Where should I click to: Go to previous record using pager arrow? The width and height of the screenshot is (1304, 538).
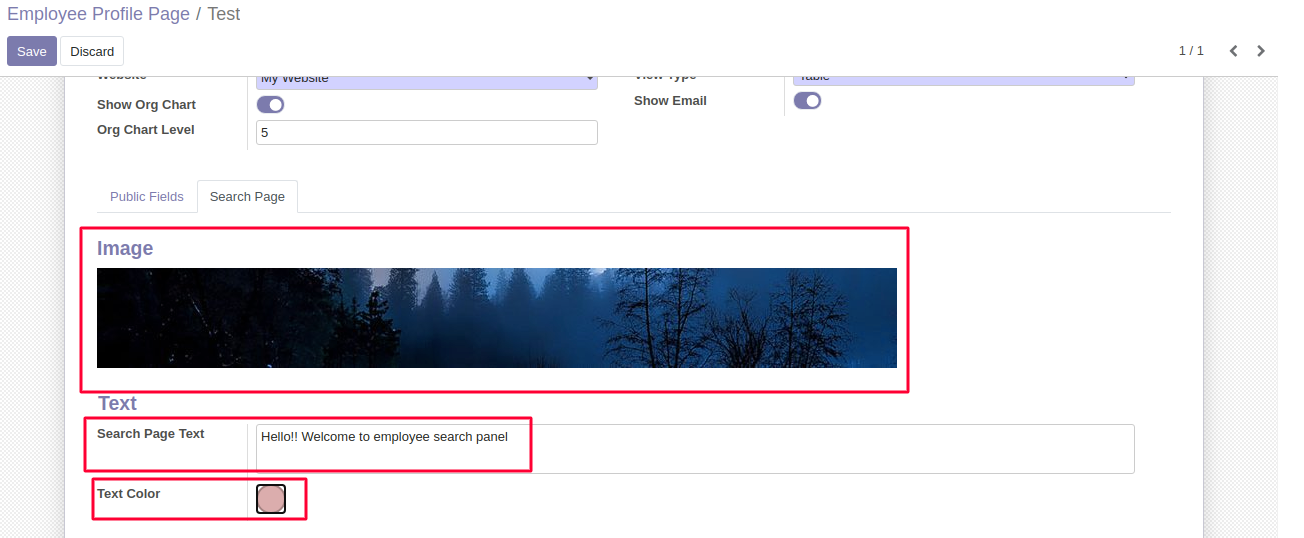pyautogui.click(x=1233, y=51)
